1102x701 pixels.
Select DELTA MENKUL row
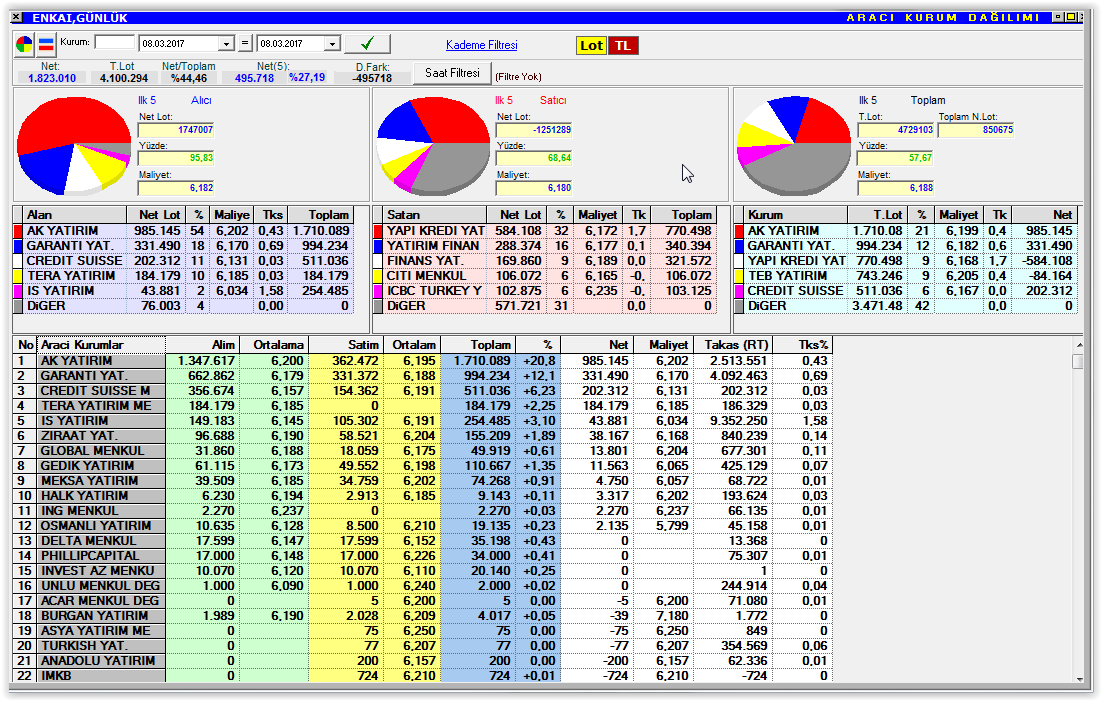(422, 541)
